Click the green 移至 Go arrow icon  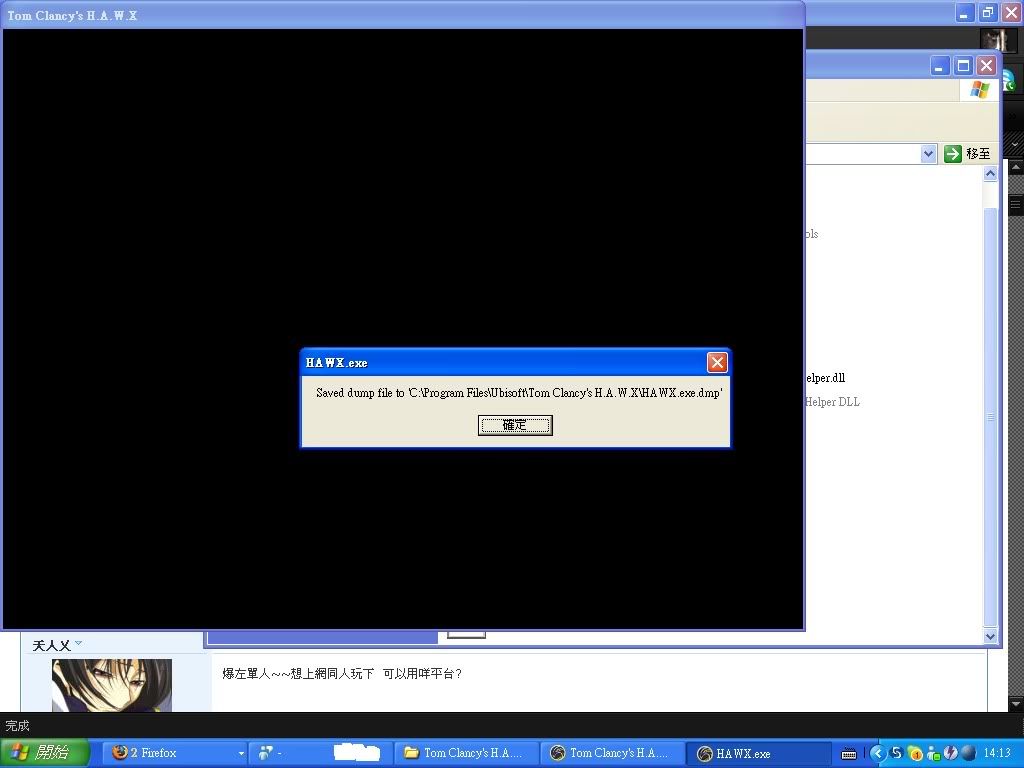(x=952, y=153)
